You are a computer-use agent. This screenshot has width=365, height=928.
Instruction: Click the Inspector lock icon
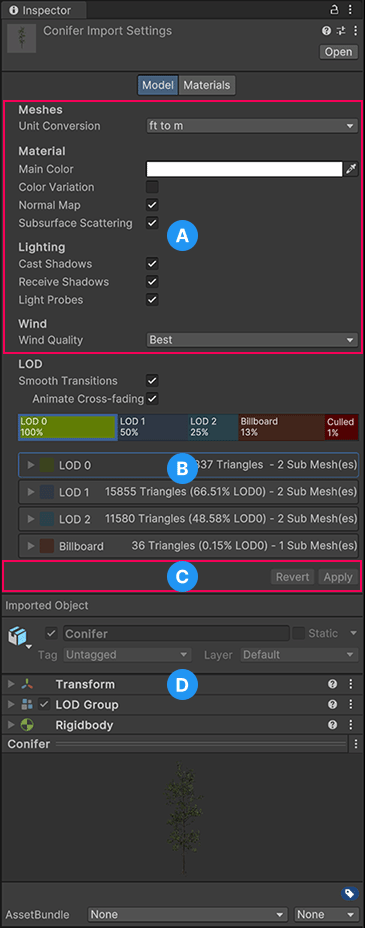[335, 9]
